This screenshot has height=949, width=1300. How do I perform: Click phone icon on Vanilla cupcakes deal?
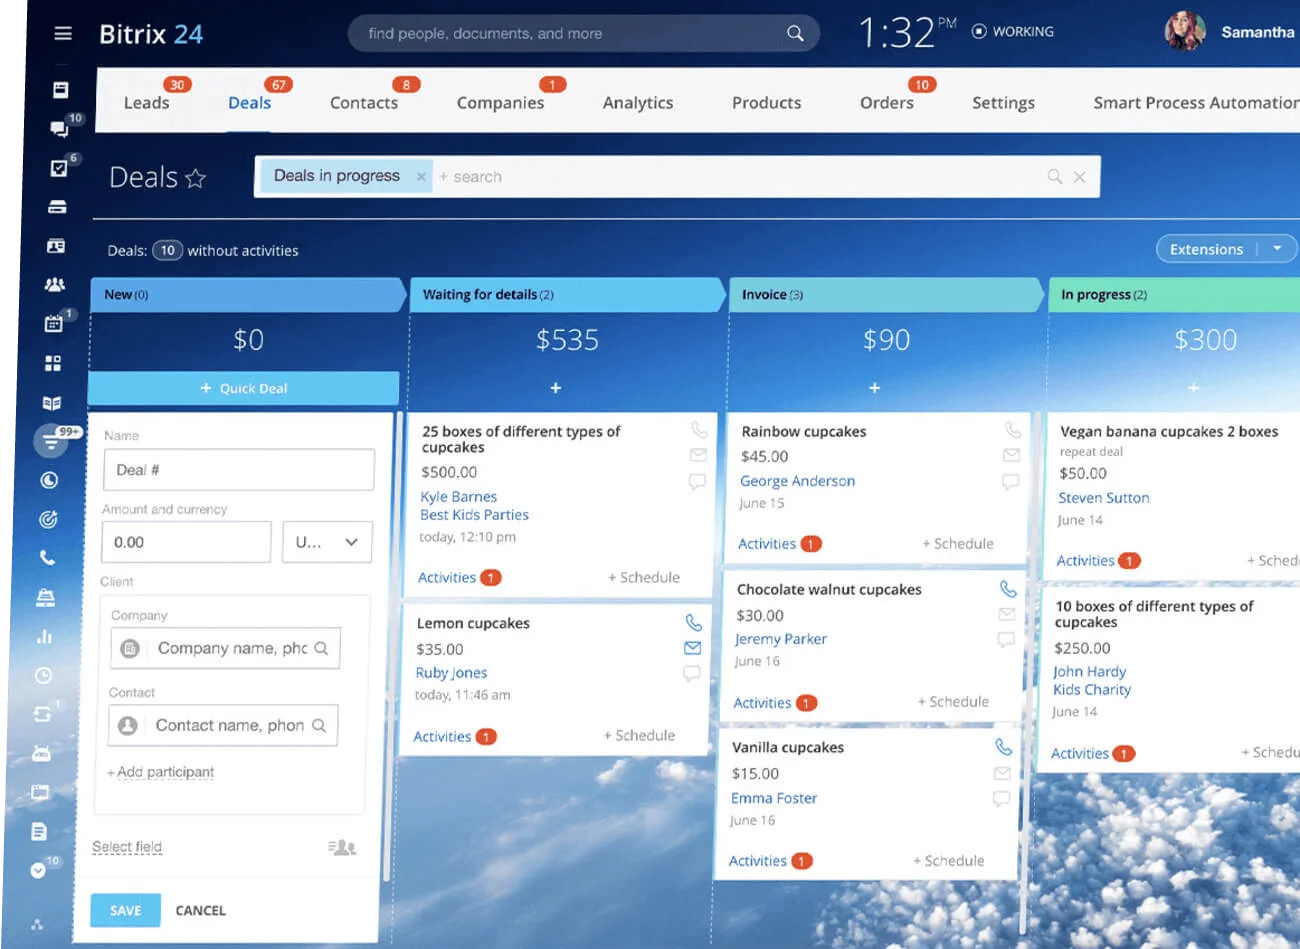pos(1004,747)
